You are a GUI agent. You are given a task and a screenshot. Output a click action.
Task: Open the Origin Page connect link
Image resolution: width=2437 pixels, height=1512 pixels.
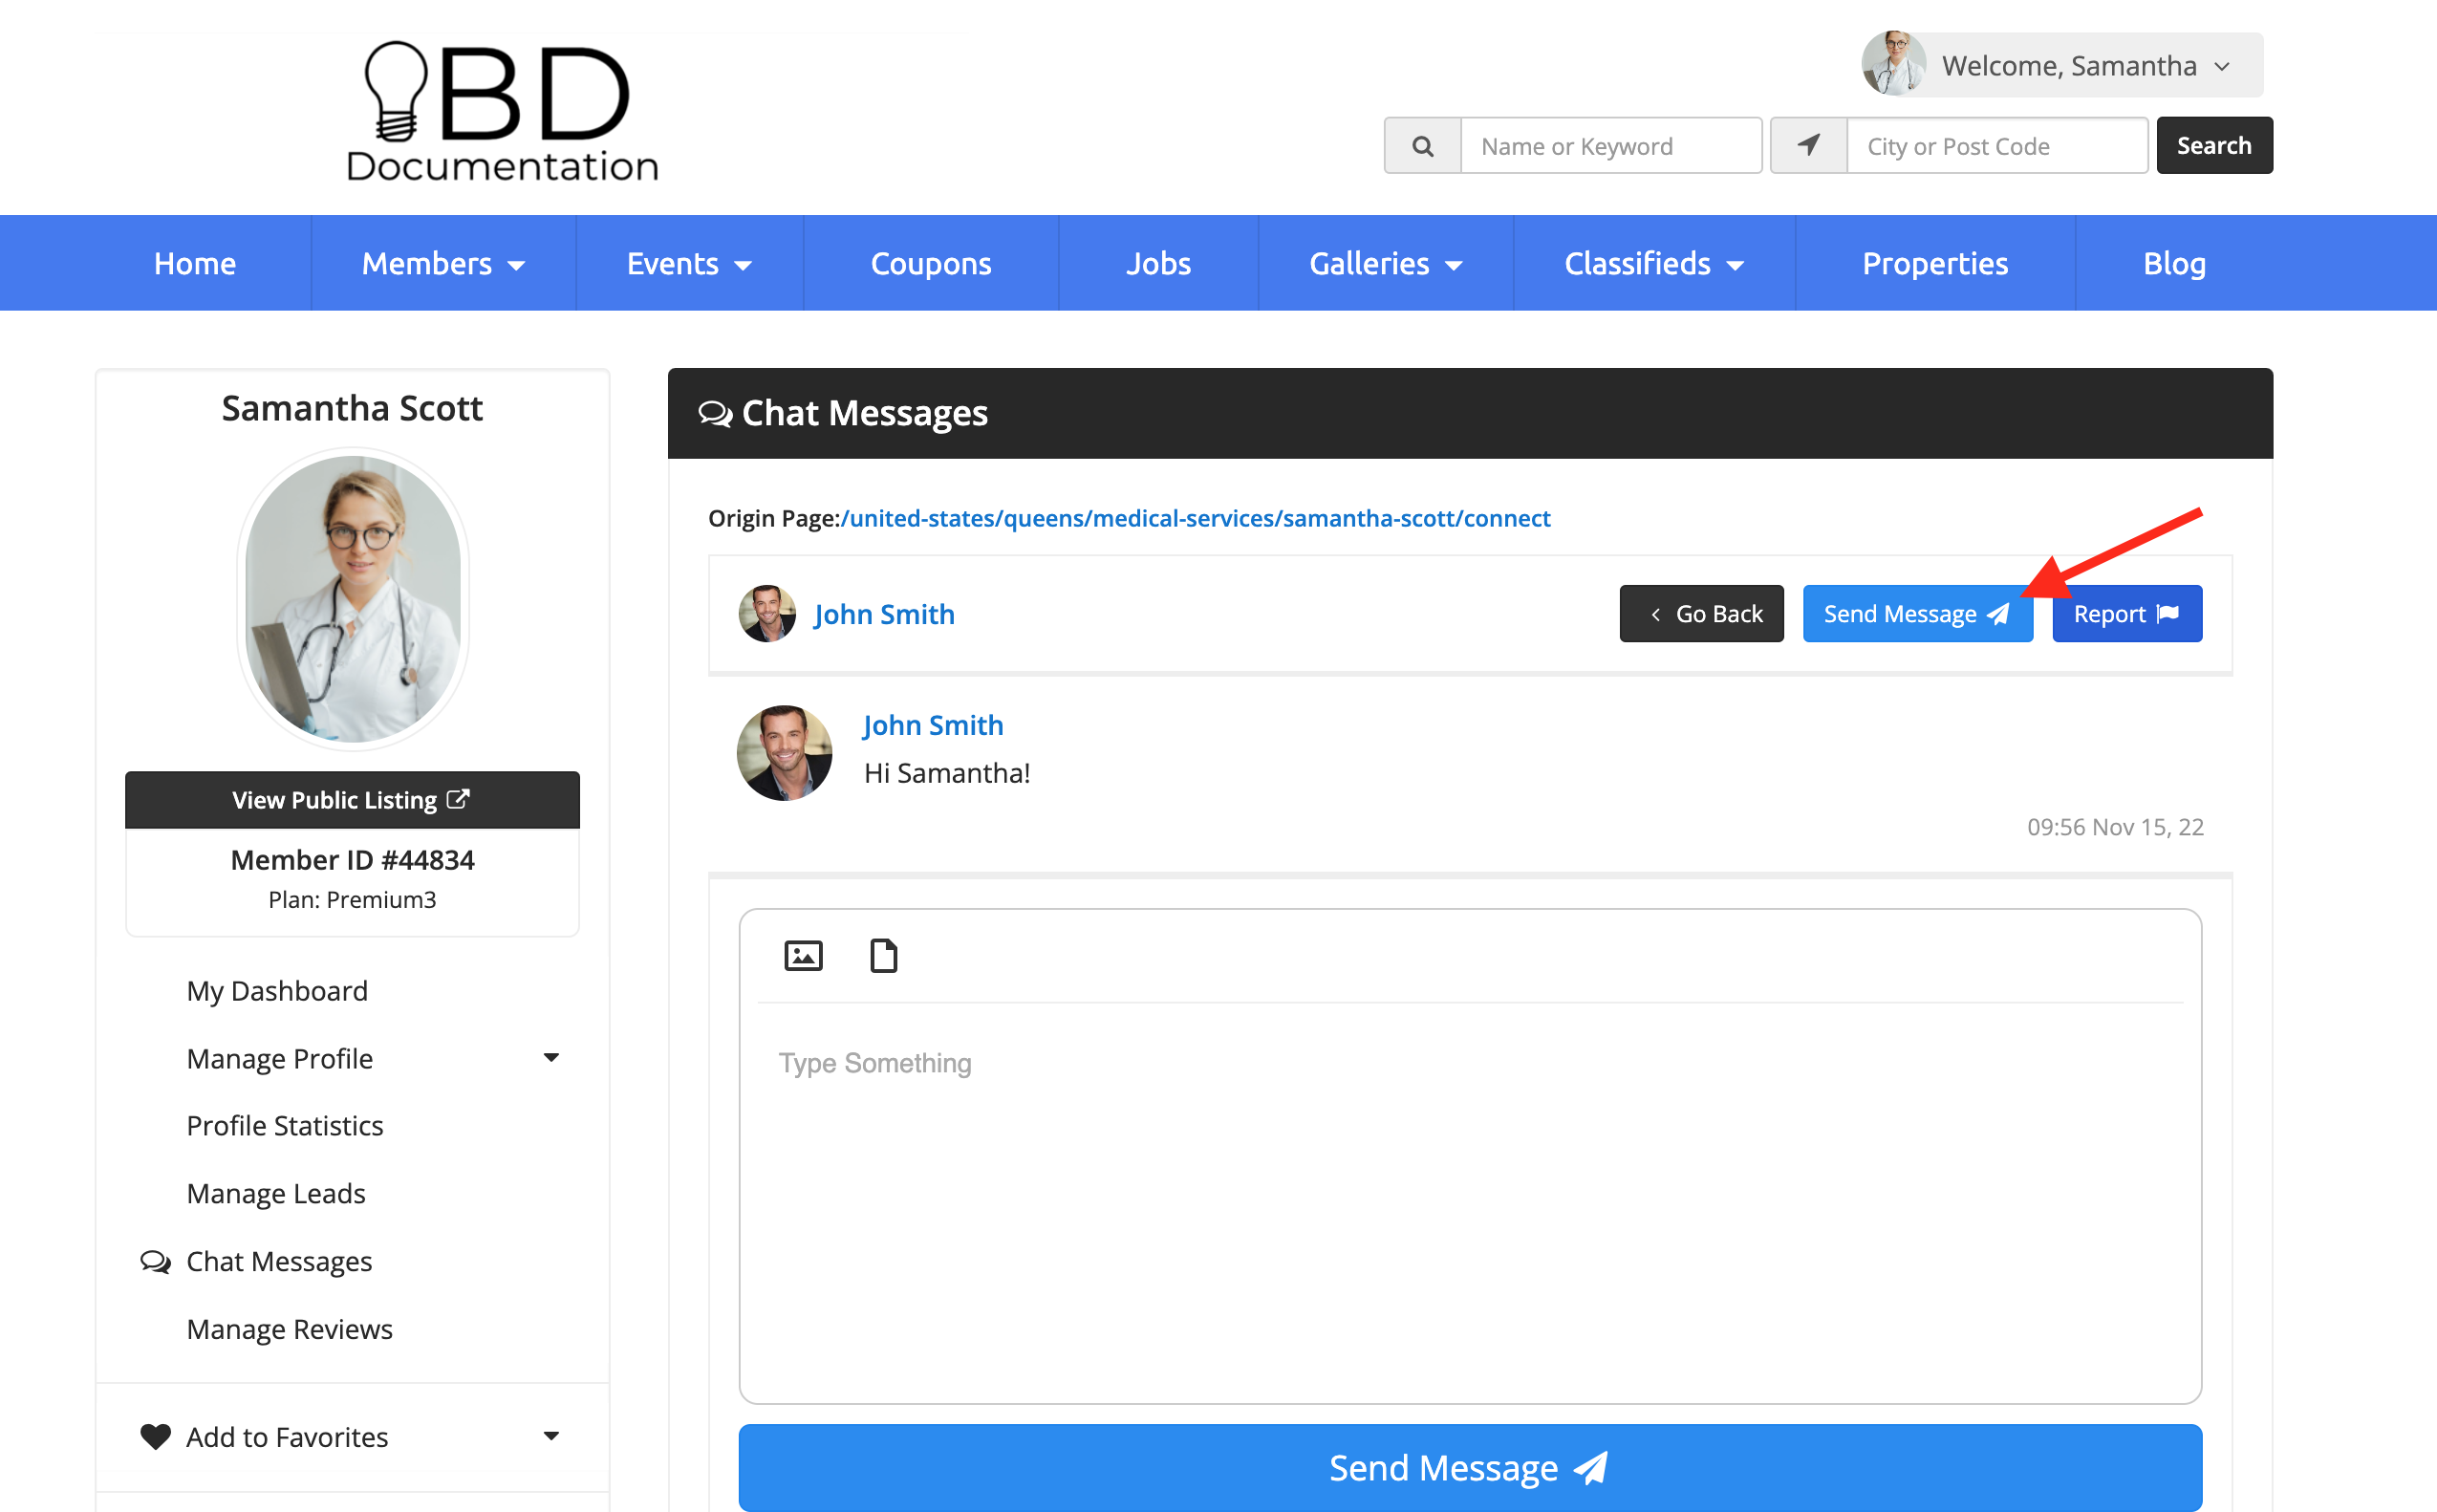tap(1195, 518)
